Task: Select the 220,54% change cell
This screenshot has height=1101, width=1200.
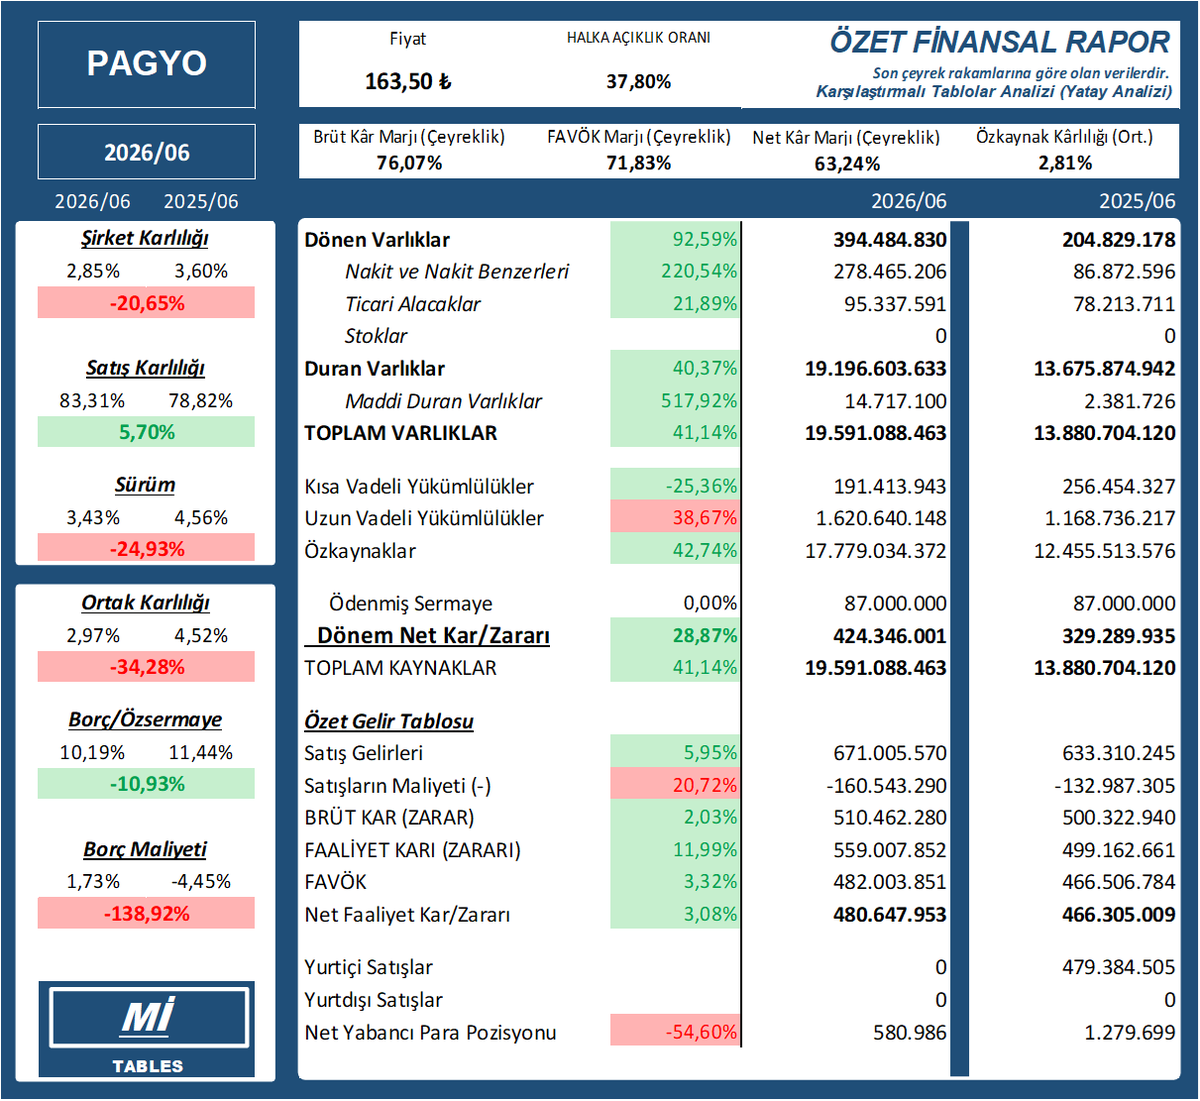Action: (x=675, y=271)
